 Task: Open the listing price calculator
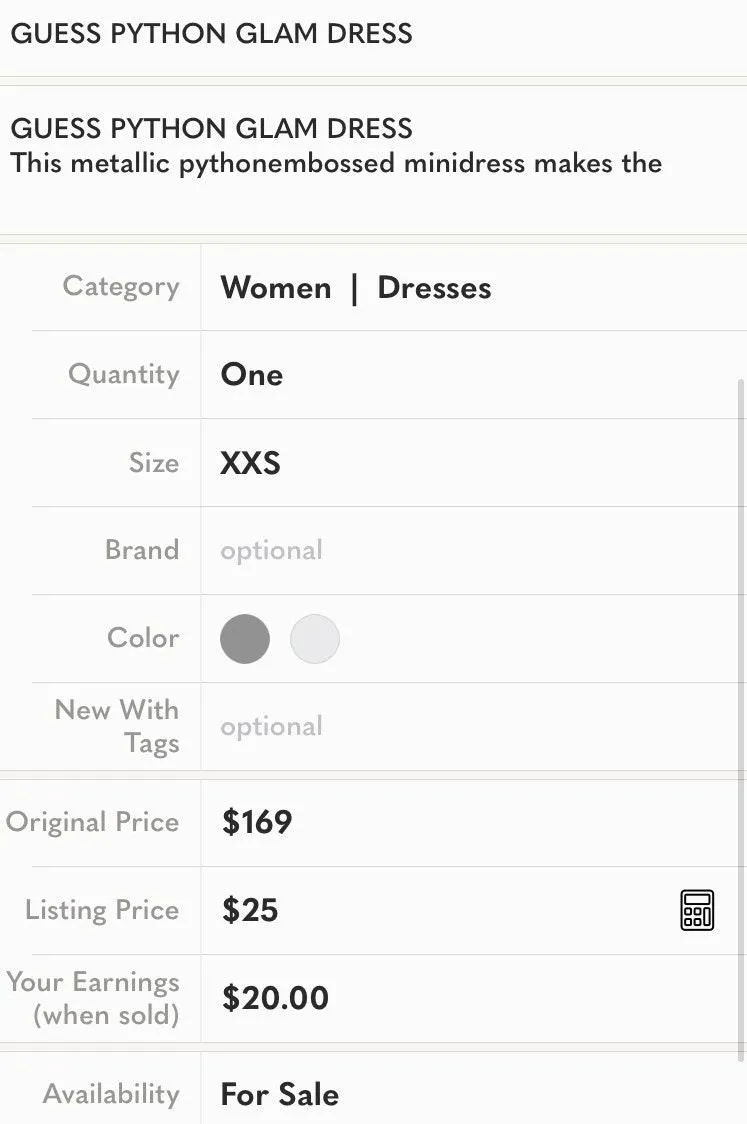pos(697,910)
